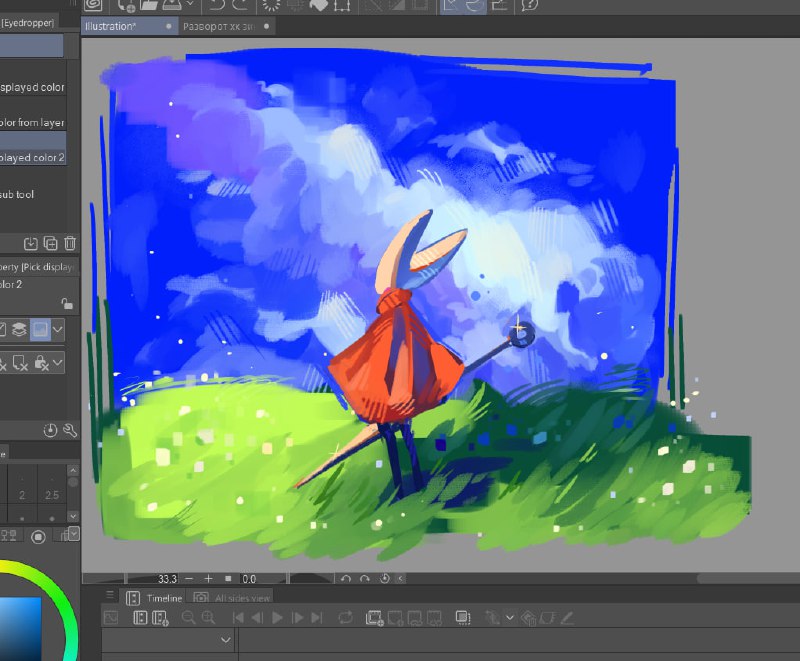
Task: Select the 'Obtain color from layer' sub tool
Action: pos(33,122)
